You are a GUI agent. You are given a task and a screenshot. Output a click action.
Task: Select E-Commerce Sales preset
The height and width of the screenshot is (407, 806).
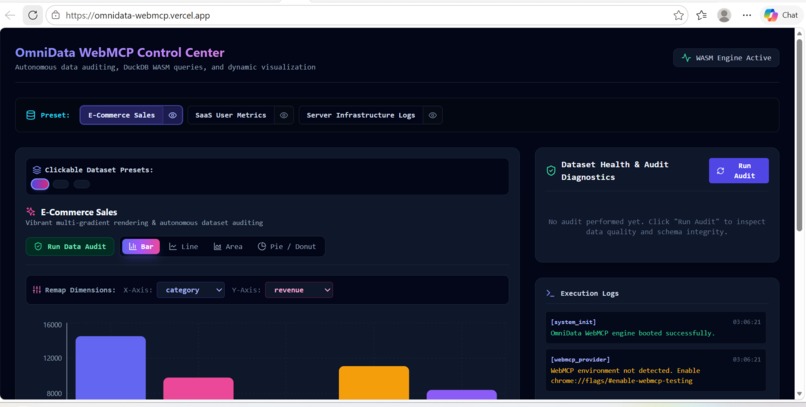[121, 115]
